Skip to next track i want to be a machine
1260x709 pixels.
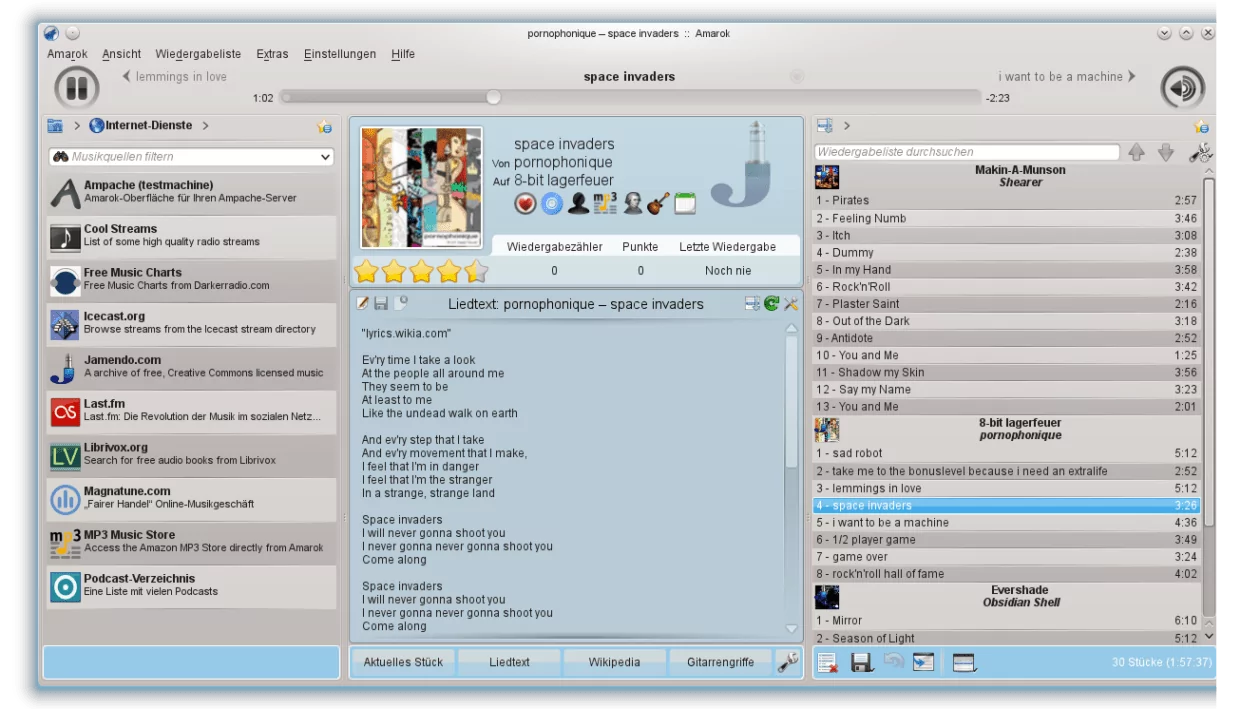1067,77
